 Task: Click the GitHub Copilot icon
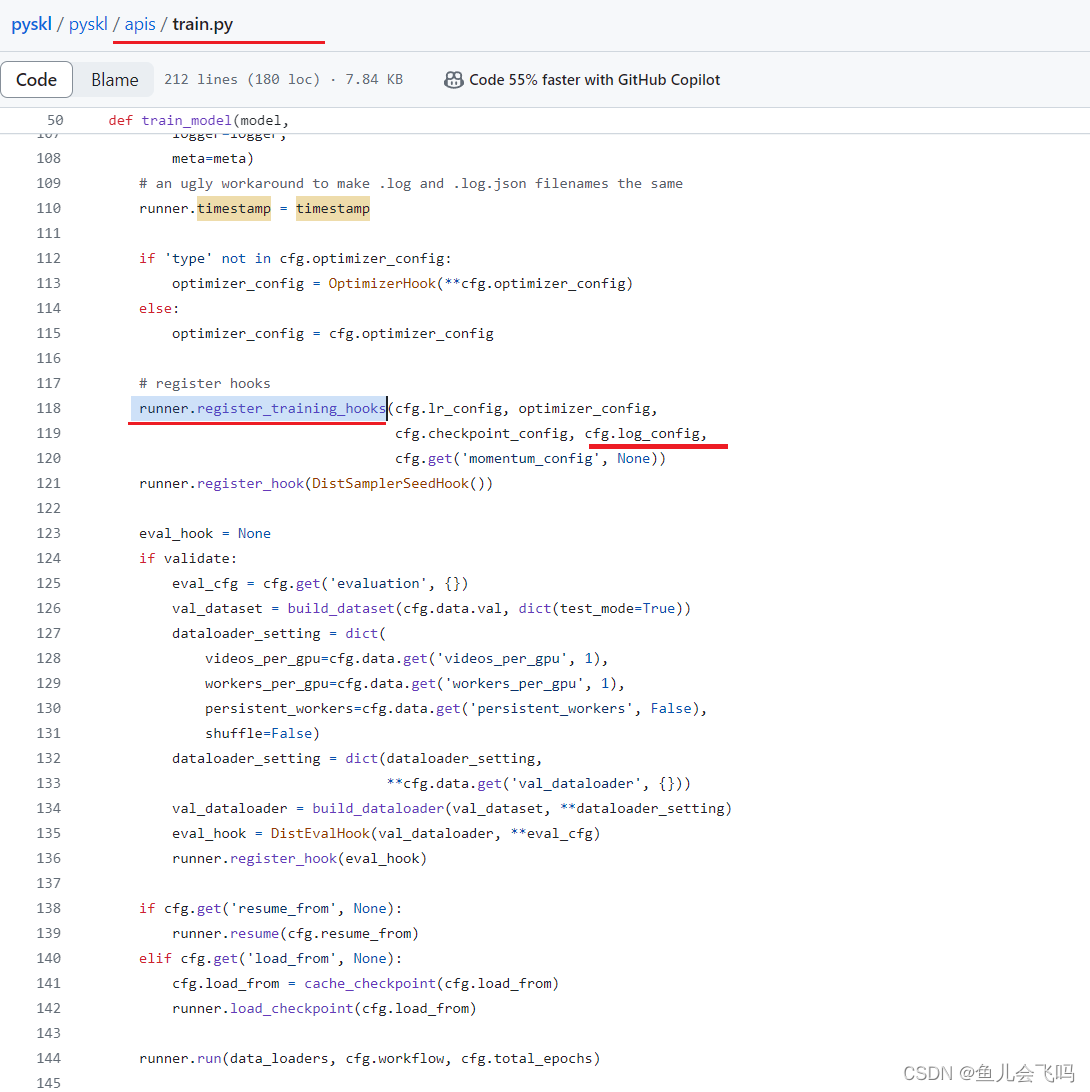click(x=454, y=79)
